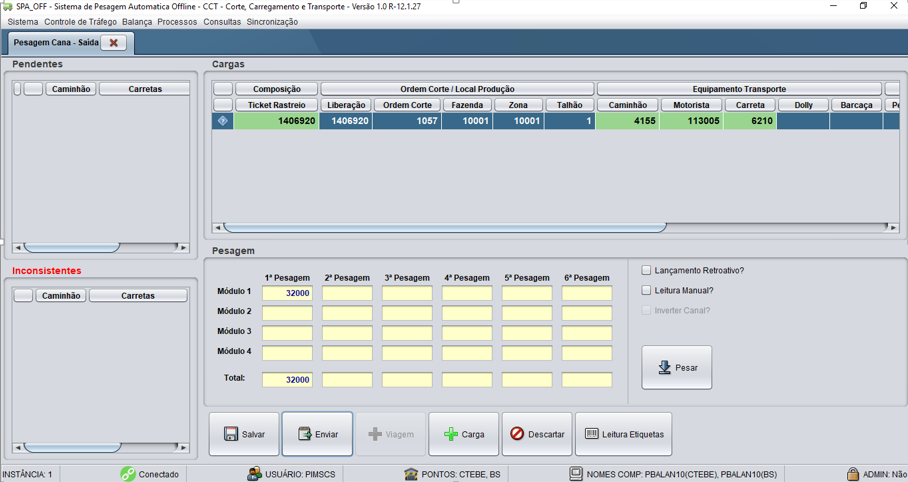Click the red Descartar prohibition icon

[517, 434]
